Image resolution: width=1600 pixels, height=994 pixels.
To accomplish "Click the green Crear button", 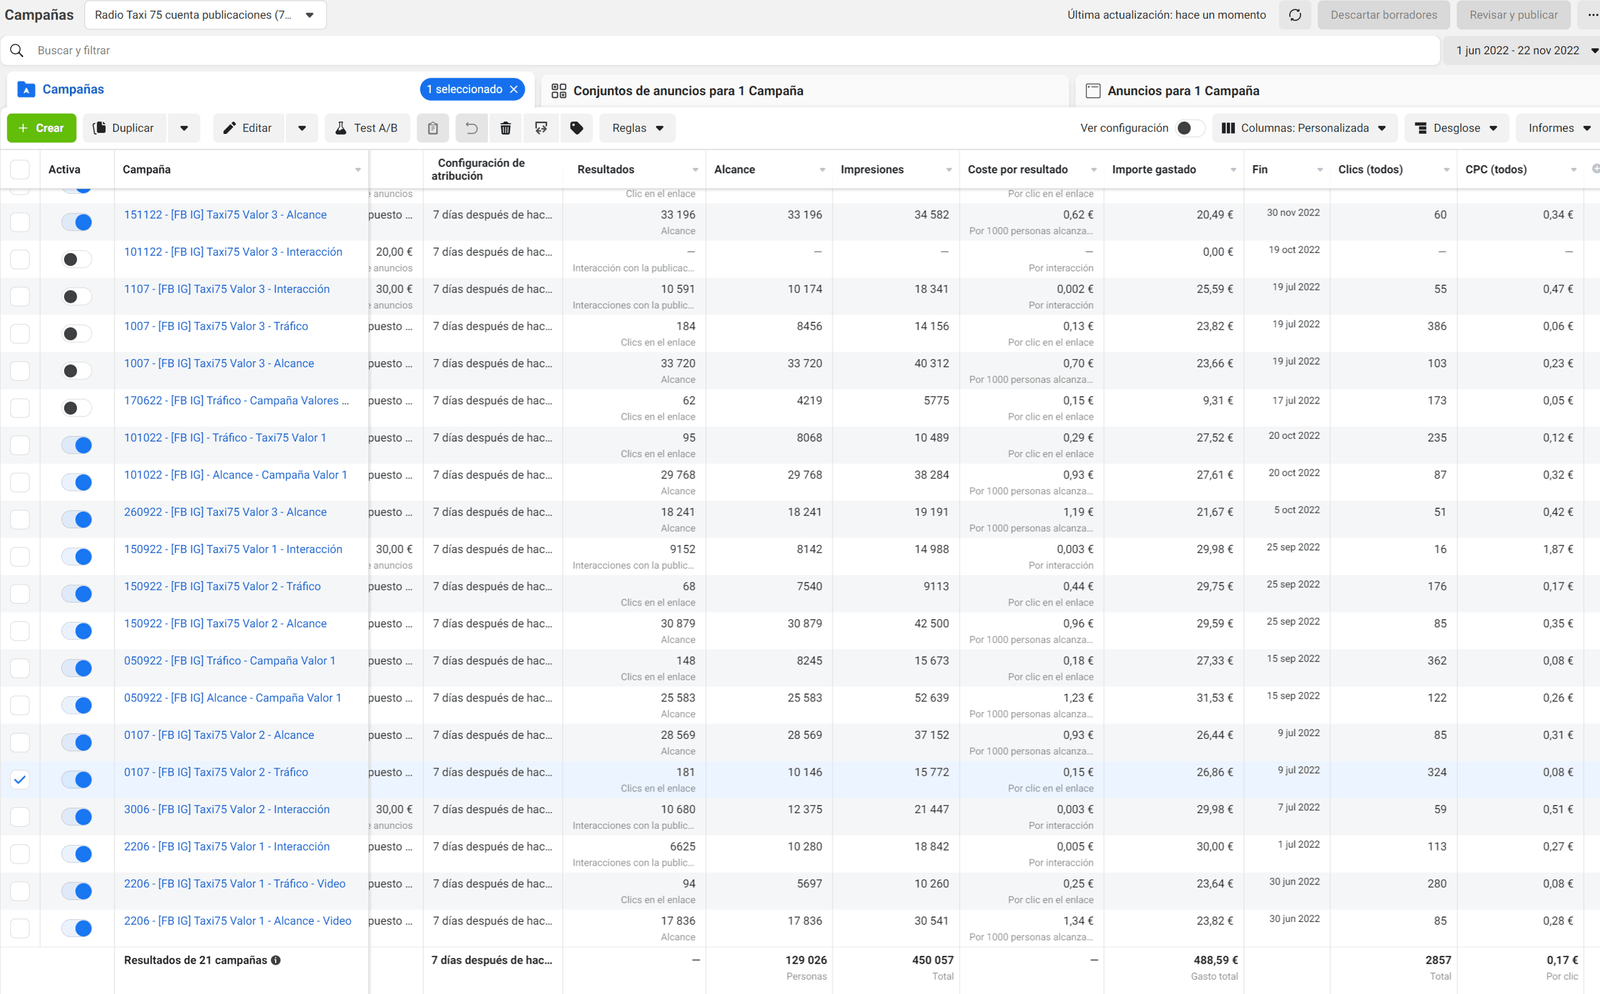I will click(x=41, y=128).
